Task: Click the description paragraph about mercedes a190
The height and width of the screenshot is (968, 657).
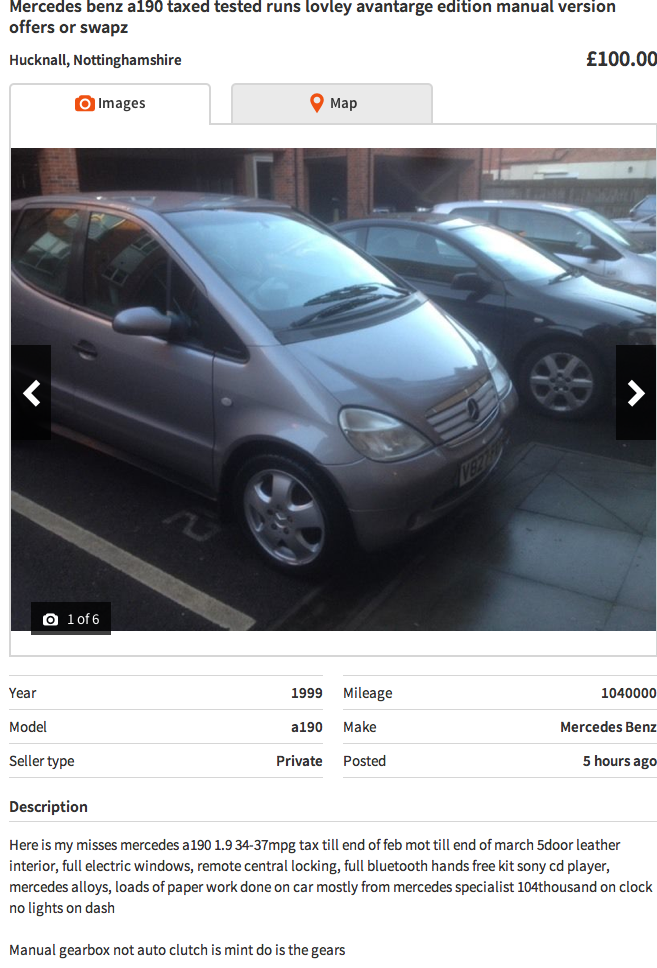Action: click(x=330, y=877)
